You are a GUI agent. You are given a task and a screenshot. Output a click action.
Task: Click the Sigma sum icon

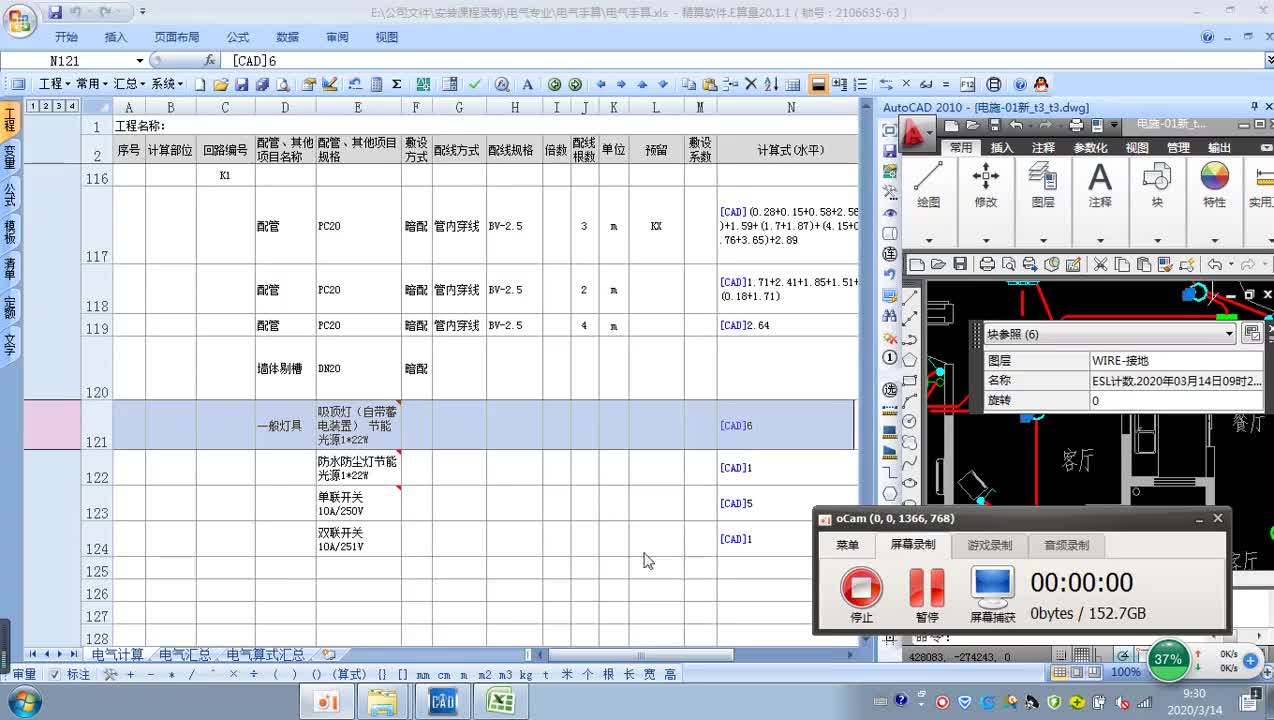tap(397, 85)
